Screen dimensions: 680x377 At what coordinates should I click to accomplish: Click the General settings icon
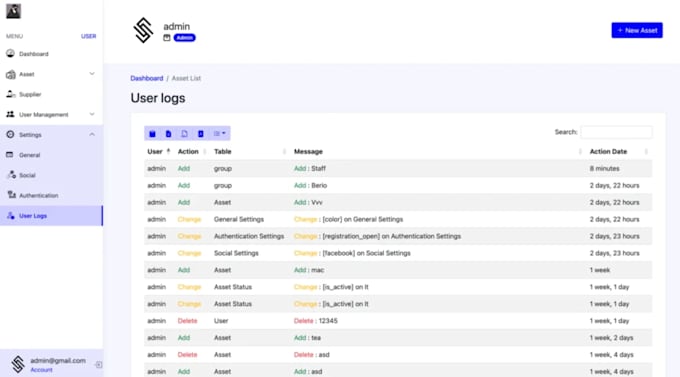point(10,154)
